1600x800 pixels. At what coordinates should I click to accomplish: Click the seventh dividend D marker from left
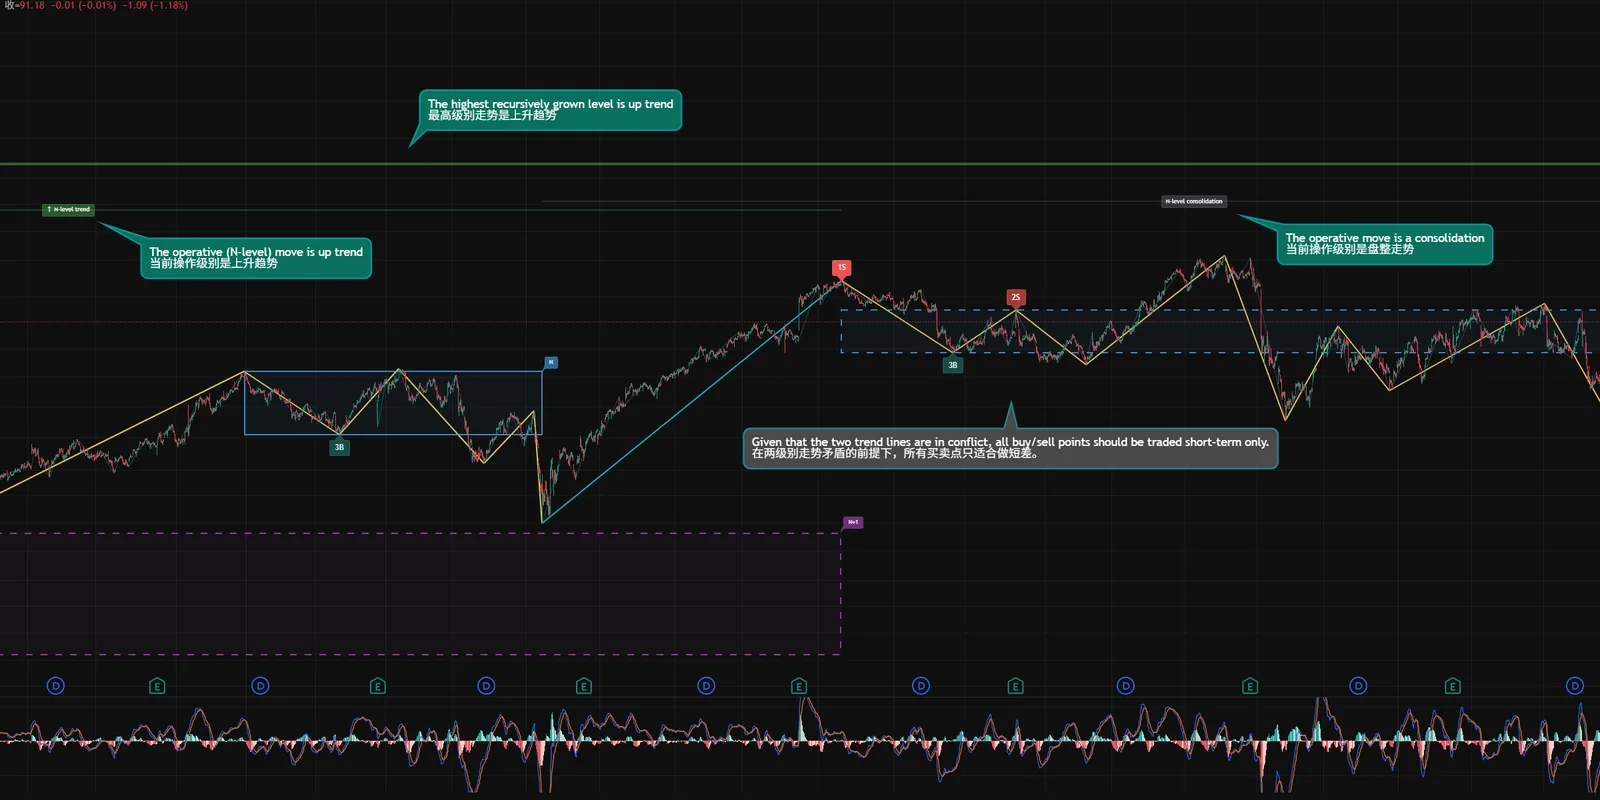pos(1358,686)
